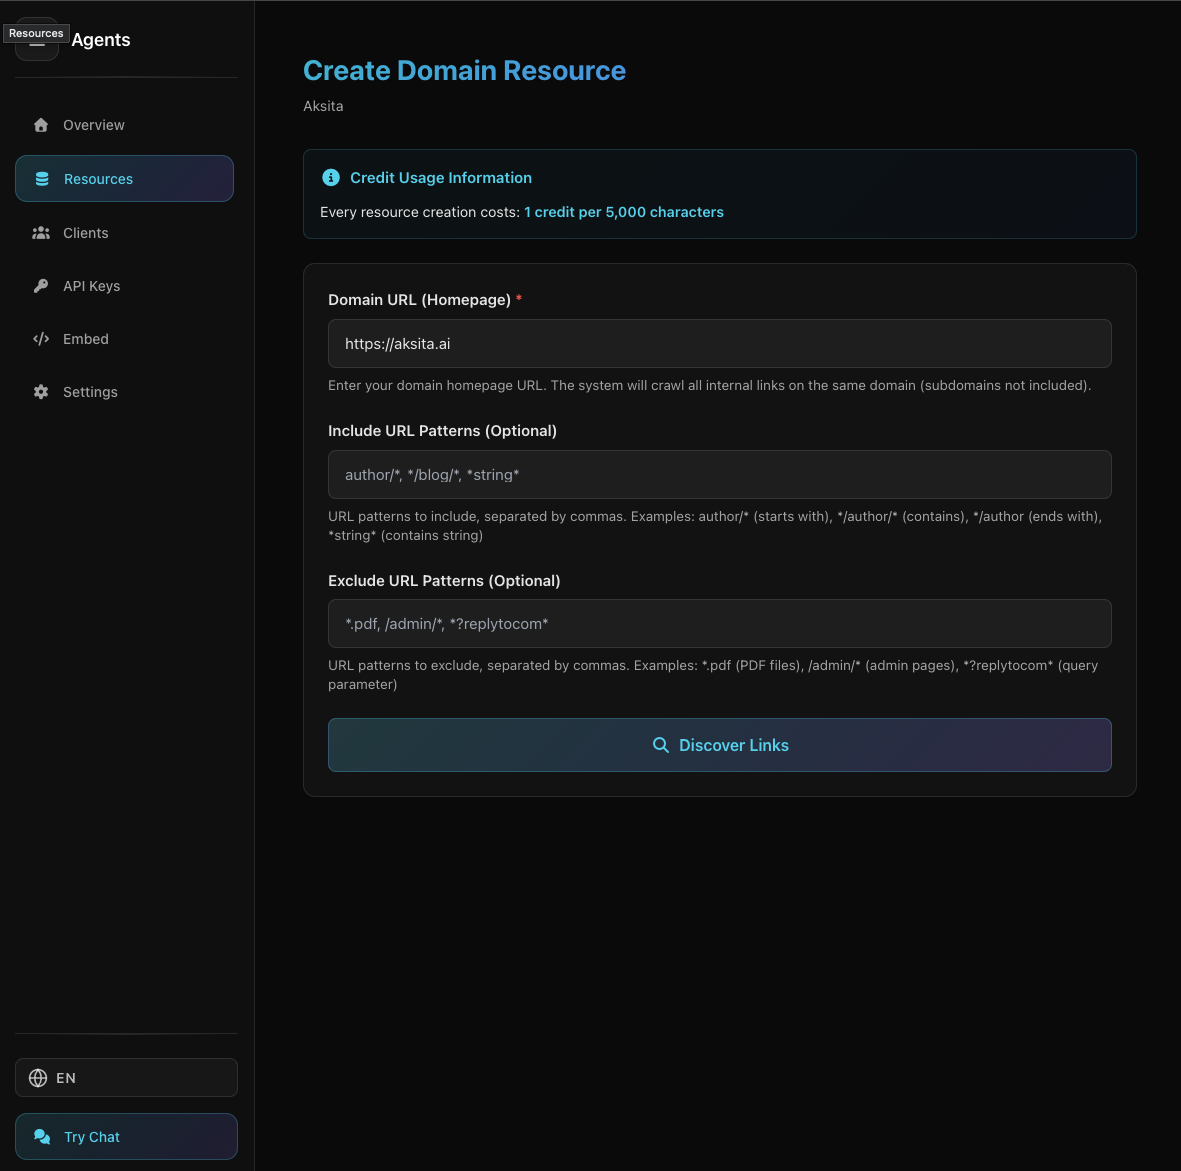Image resolution: width=1181 pixels, height=1171 pixels.
Task: Open Settings via the gear icon
Action: coord(41,391)
